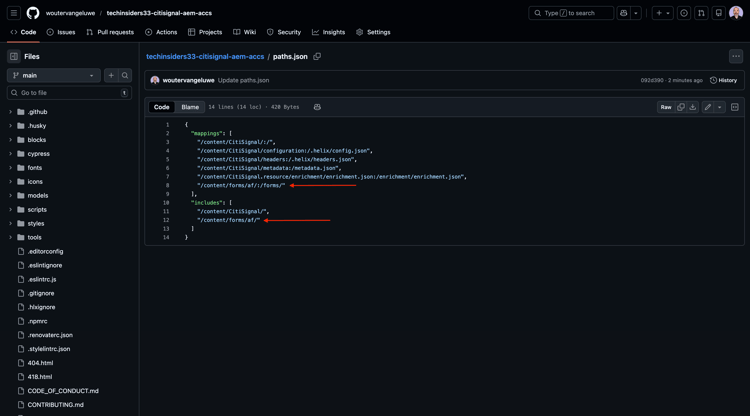
Task: Open the .editorconfig file
Action: pyautogui.click(x=45, y=252)
